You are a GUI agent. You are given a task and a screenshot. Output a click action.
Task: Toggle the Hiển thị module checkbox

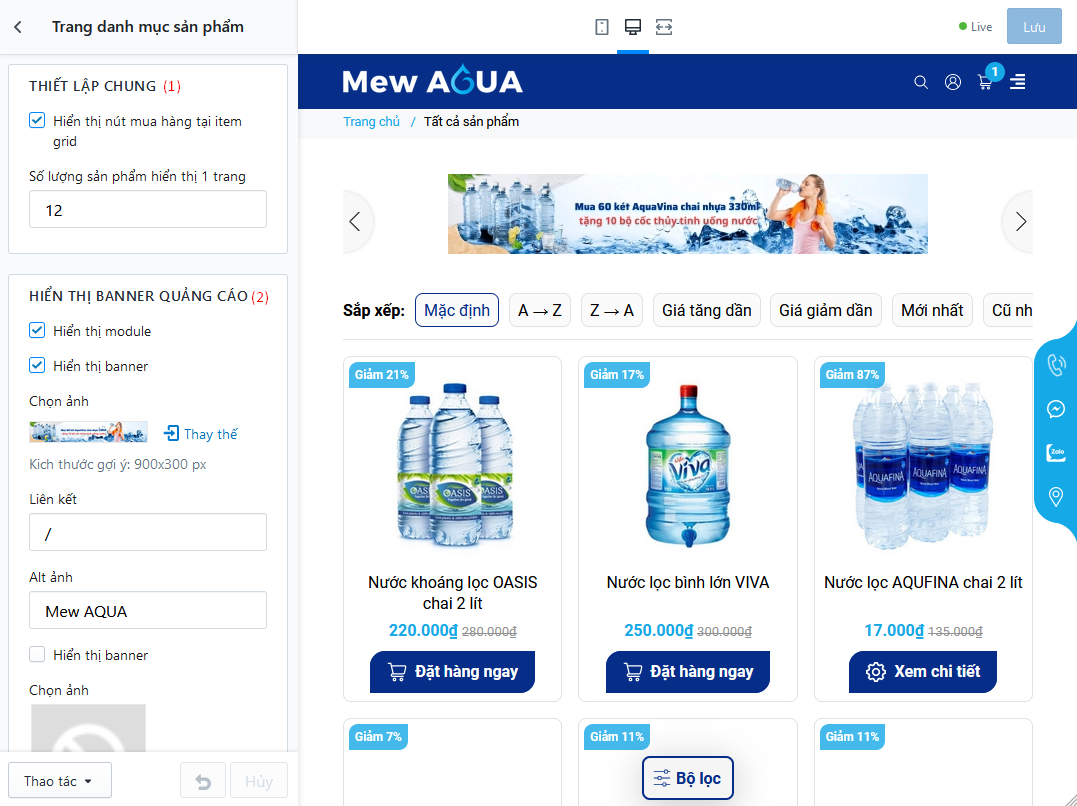pyautogui.click(x=37, y=330)
